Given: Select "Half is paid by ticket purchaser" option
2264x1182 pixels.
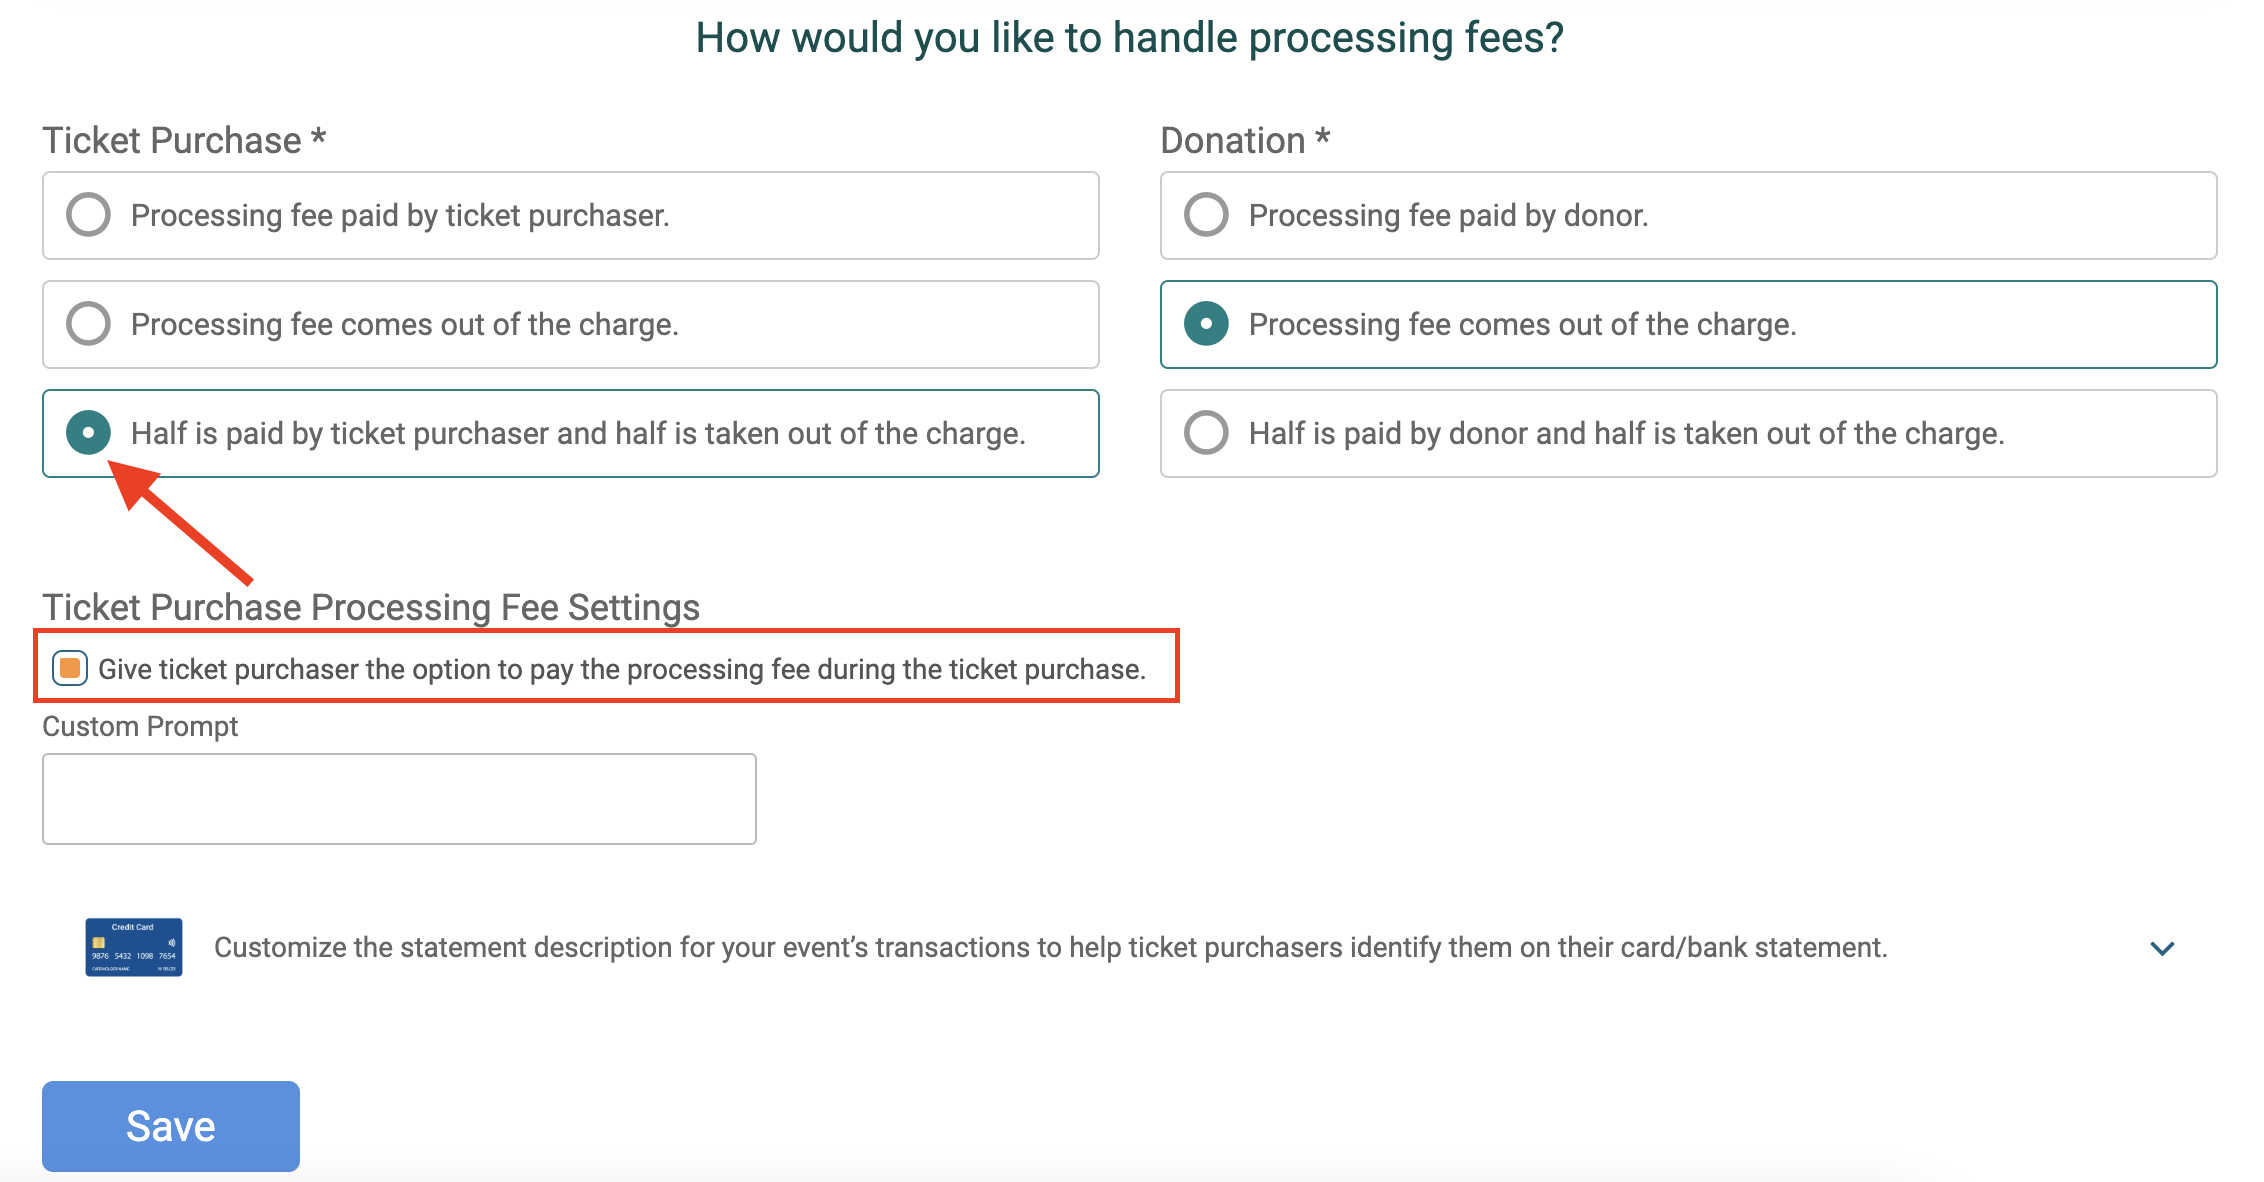Looking at the screenshot, I should [91, 433].
